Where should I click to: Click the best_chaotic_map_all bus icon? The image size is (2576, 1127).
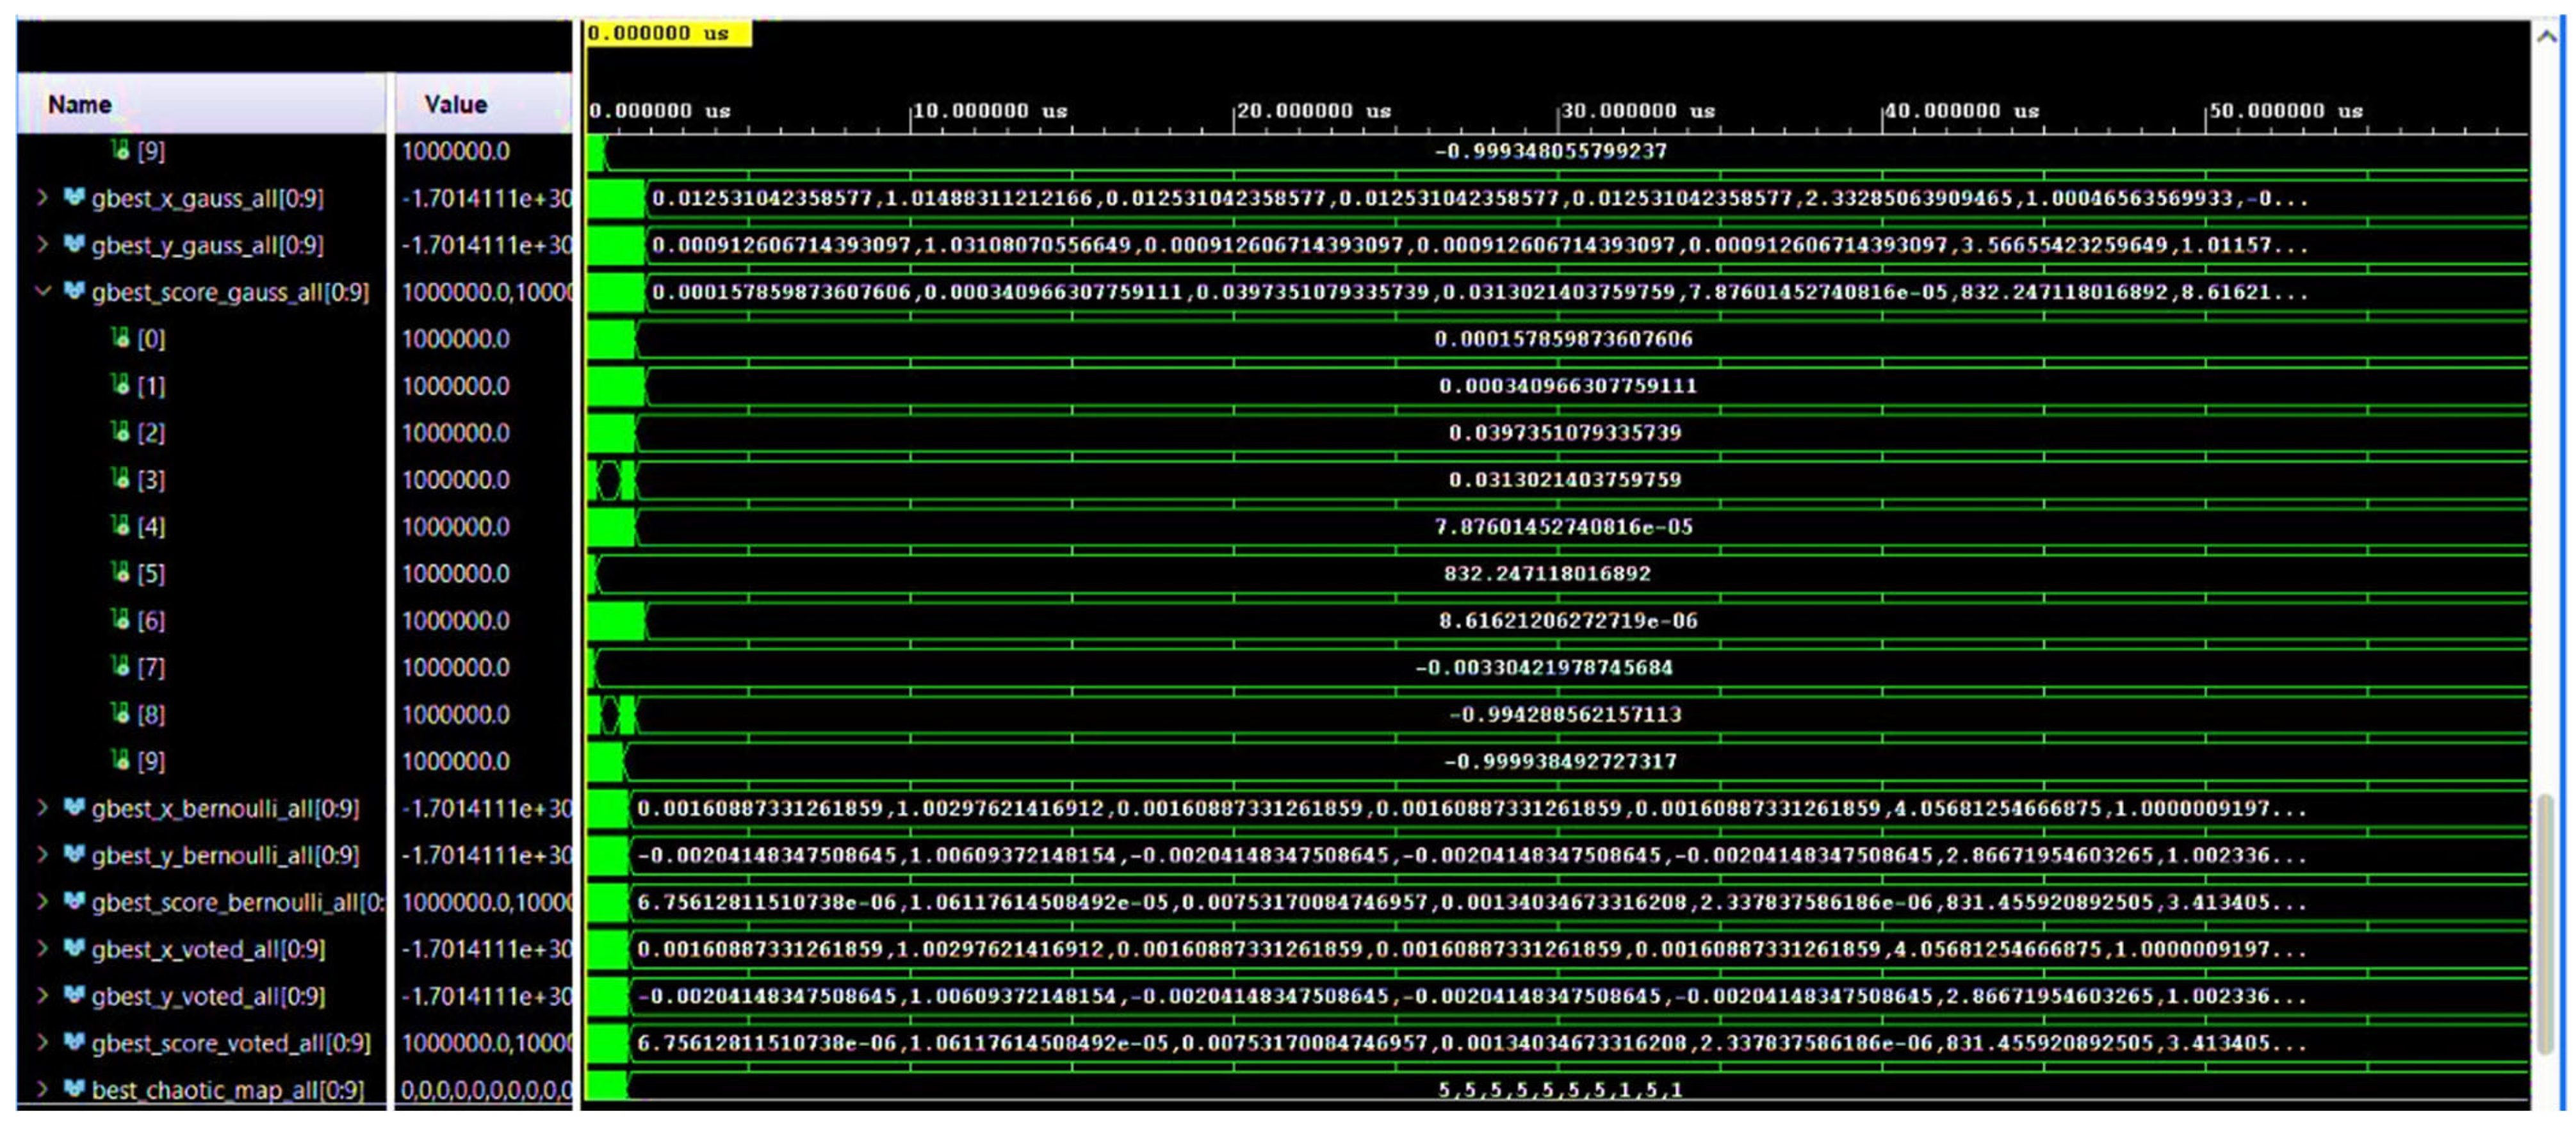point(74,1089)
